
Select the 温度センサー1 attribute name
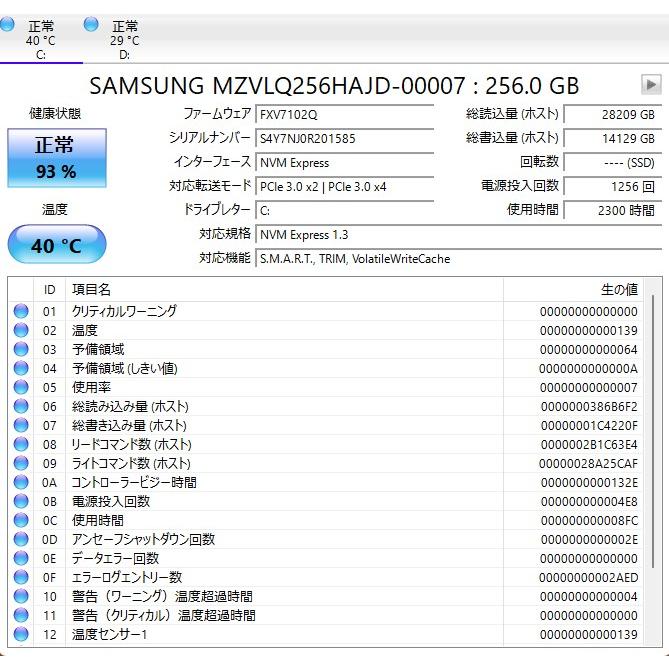tap(109, 634)
